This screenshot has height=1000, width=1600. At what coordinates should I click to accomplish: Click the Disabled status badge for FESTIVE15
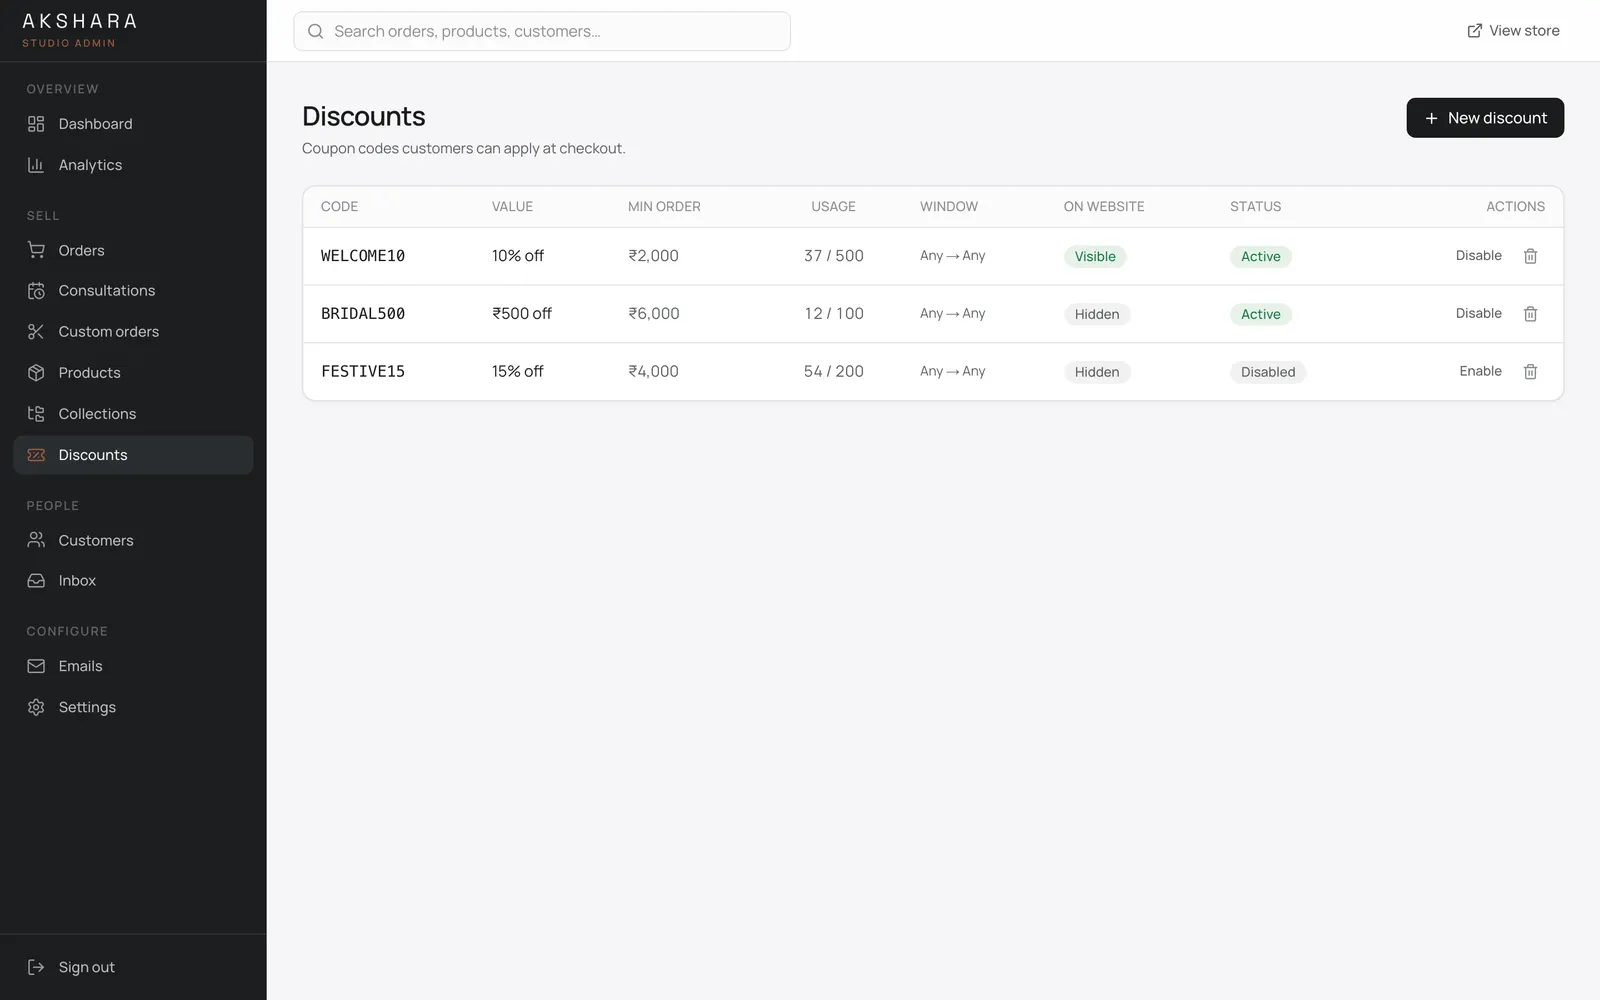(x=1268, y=372)
